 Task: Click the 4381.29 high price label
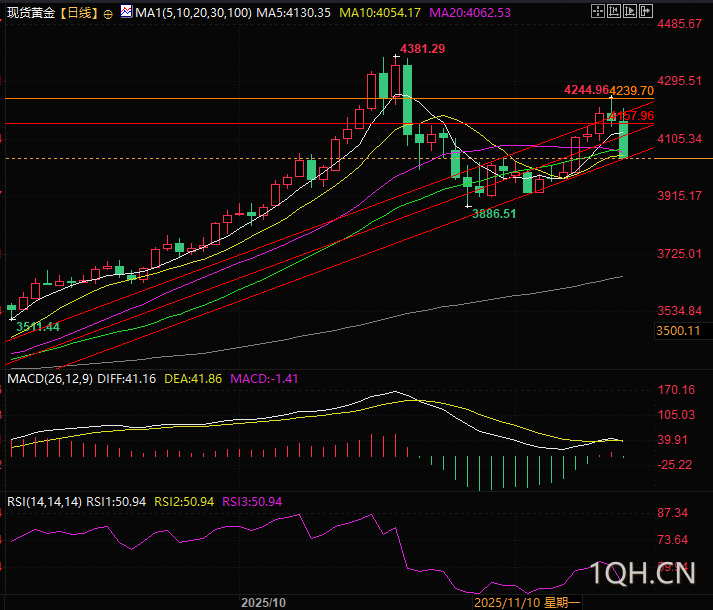422,49
